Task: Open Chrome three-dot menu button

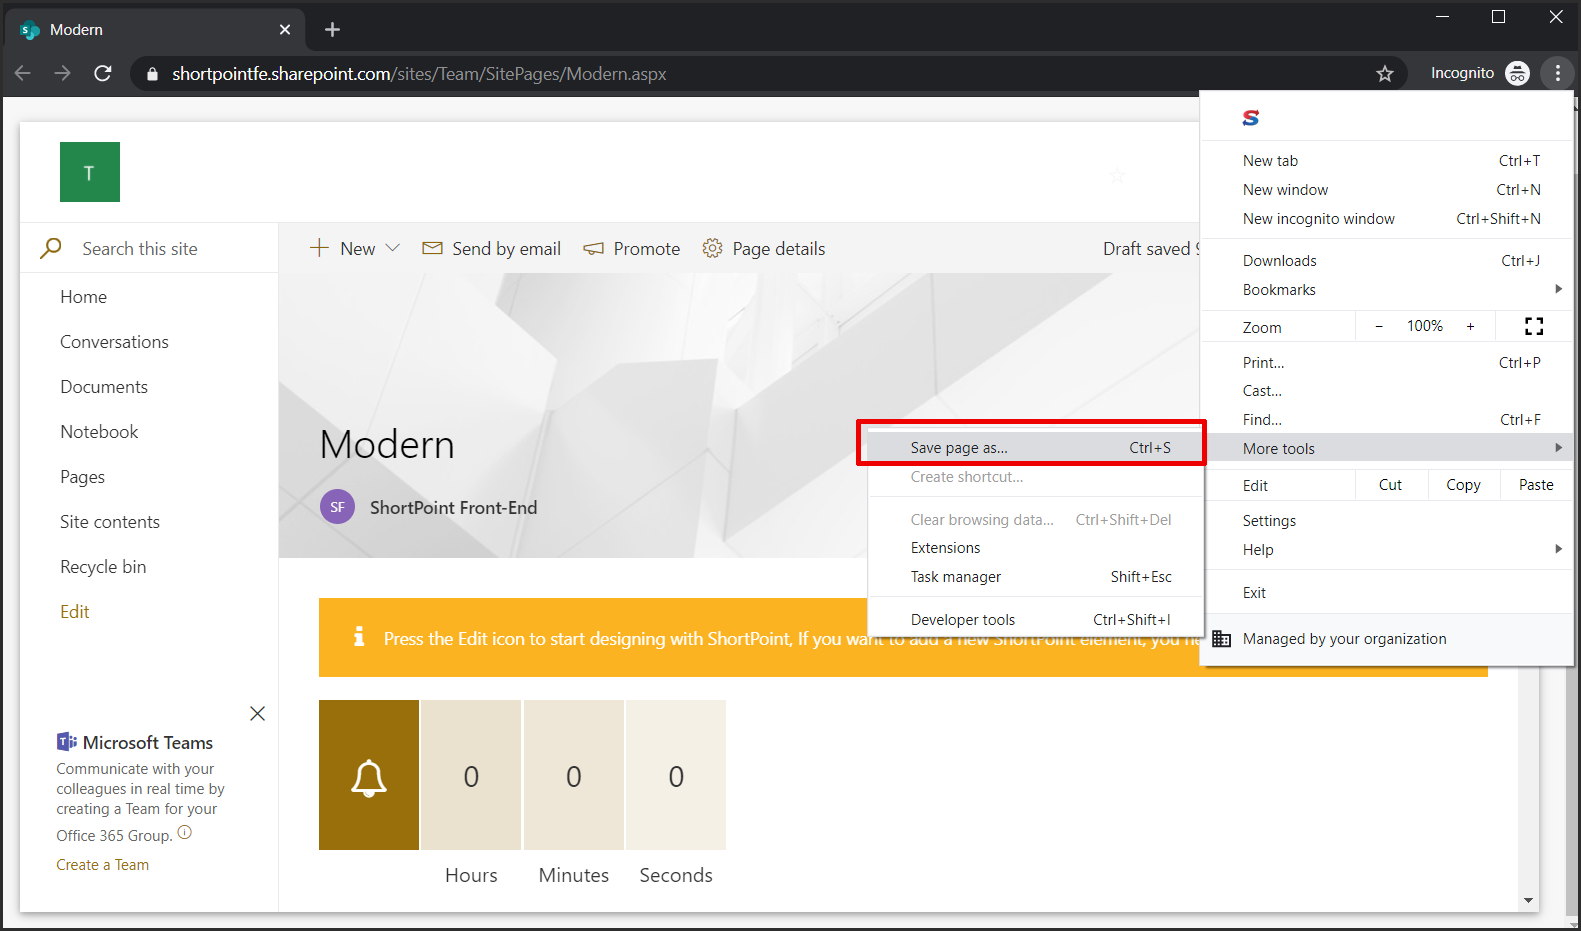Action: (x=1557, y=73)
